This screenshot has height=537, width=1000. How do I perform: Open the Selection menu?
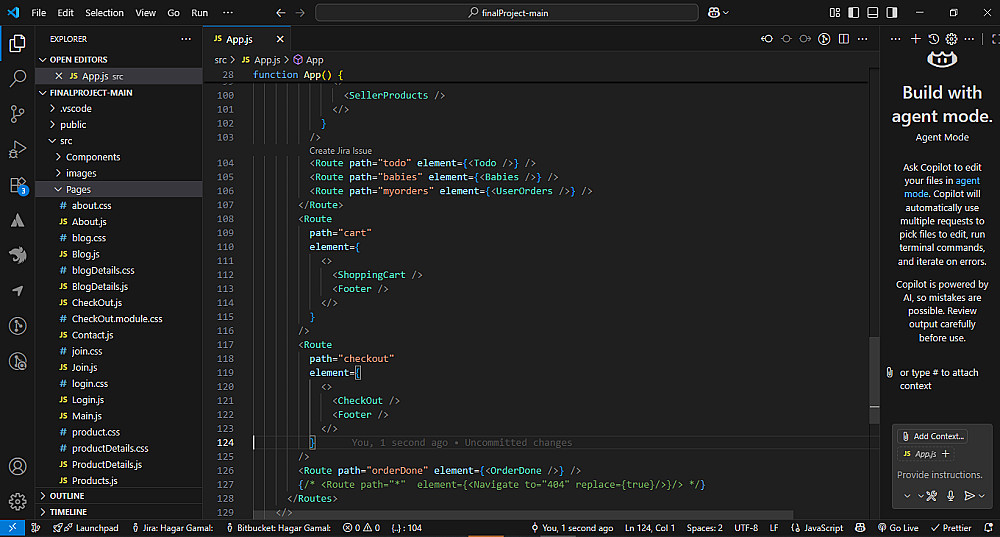(104, 13)
